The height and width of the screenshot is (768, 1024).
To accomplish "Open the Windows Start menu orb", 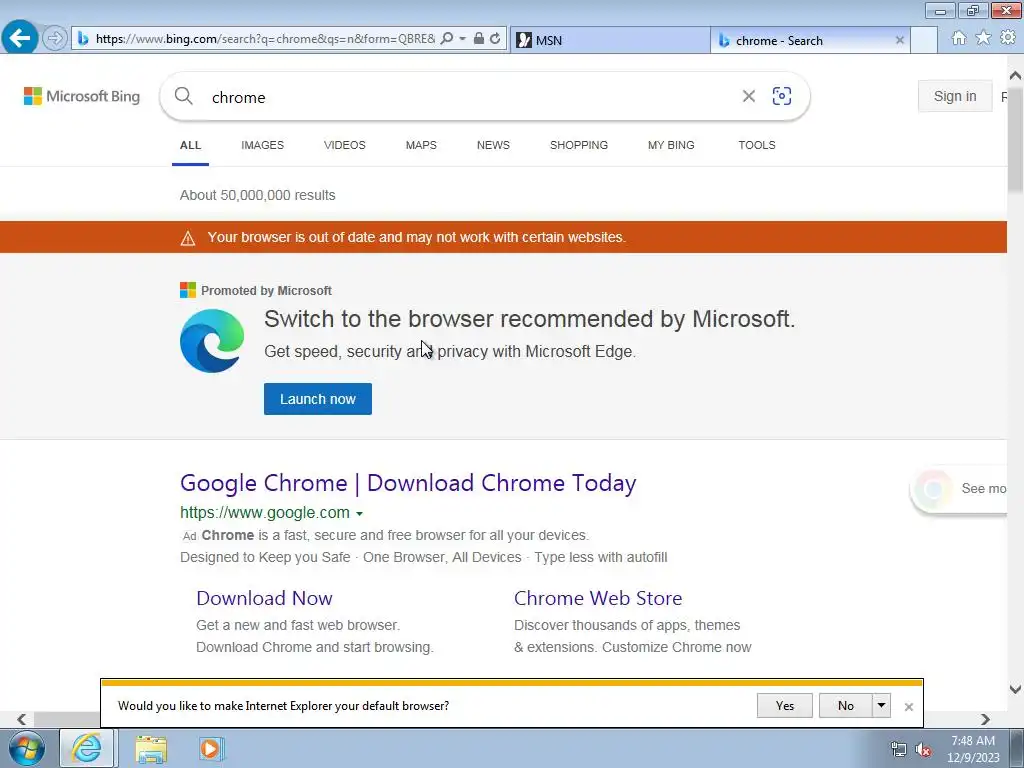I will pos(27,748).
